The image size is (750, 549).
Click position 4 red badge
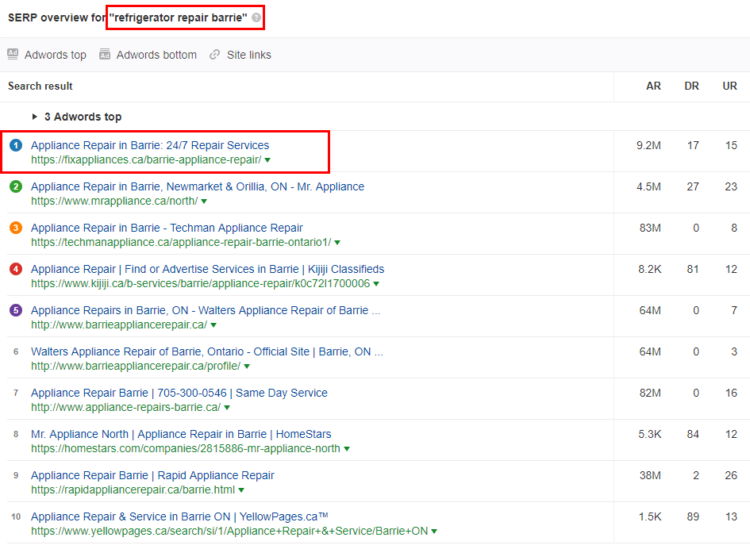tap(16, 269)
